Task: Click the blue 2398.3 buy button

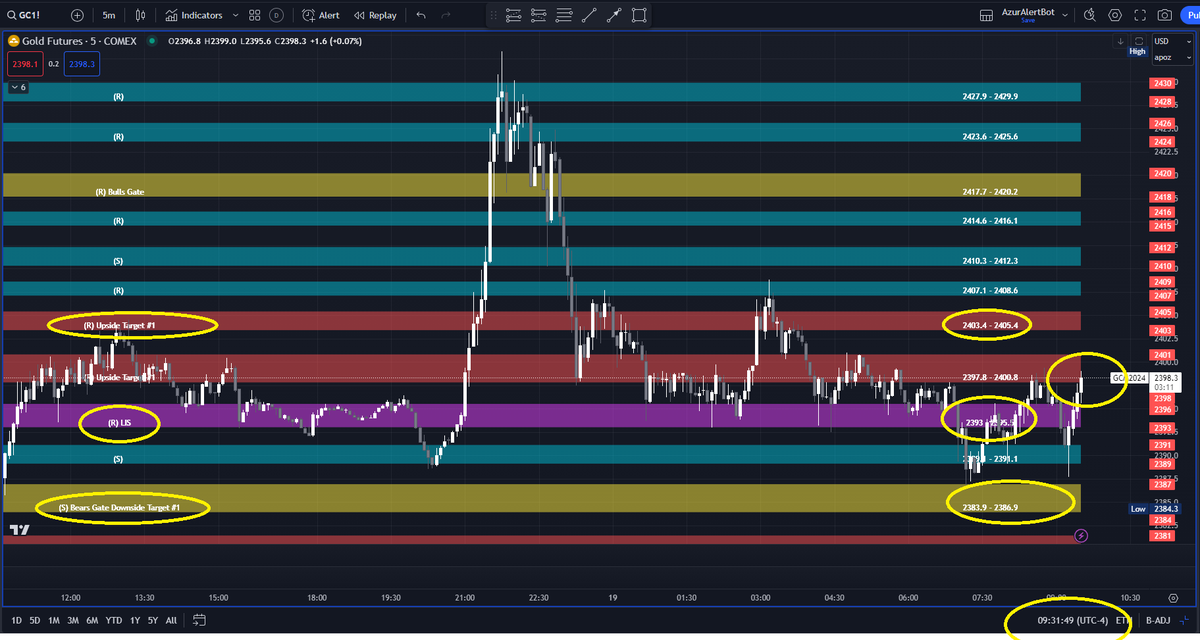Action: click(x=82, y=63)
